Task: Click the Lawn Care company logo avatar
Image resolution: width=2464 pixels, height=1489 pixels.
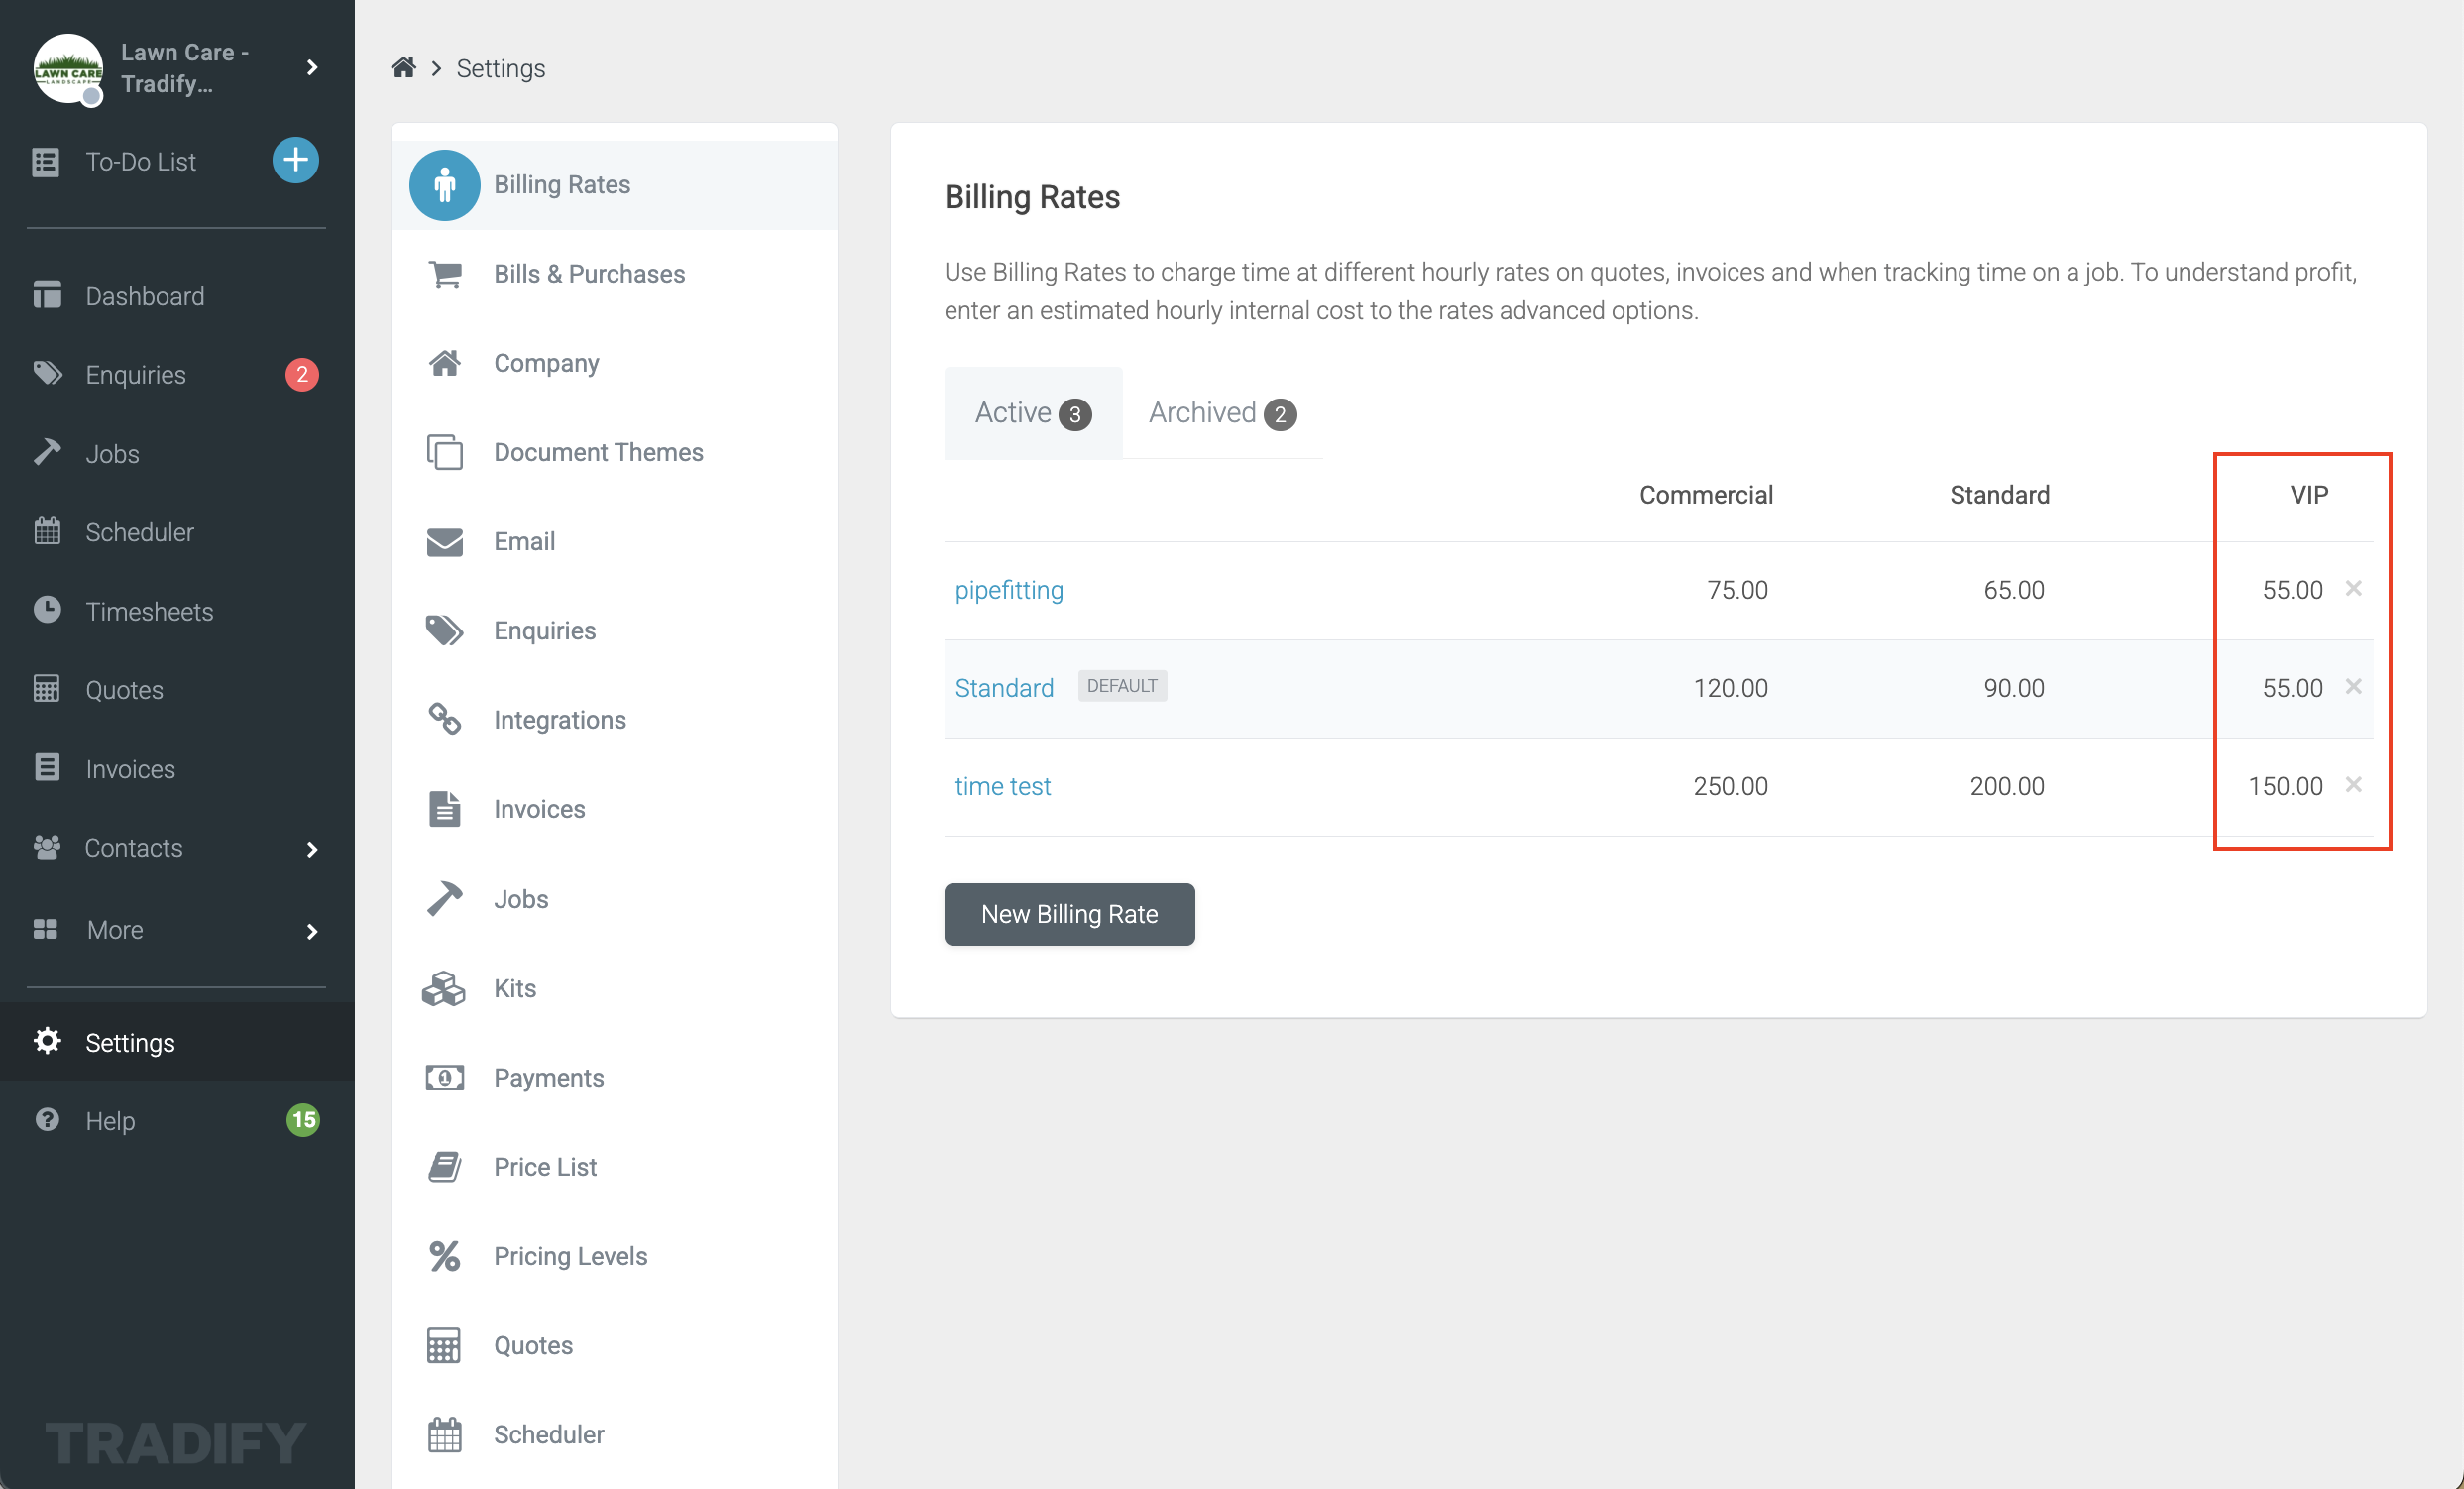Action: pos(68,68)
